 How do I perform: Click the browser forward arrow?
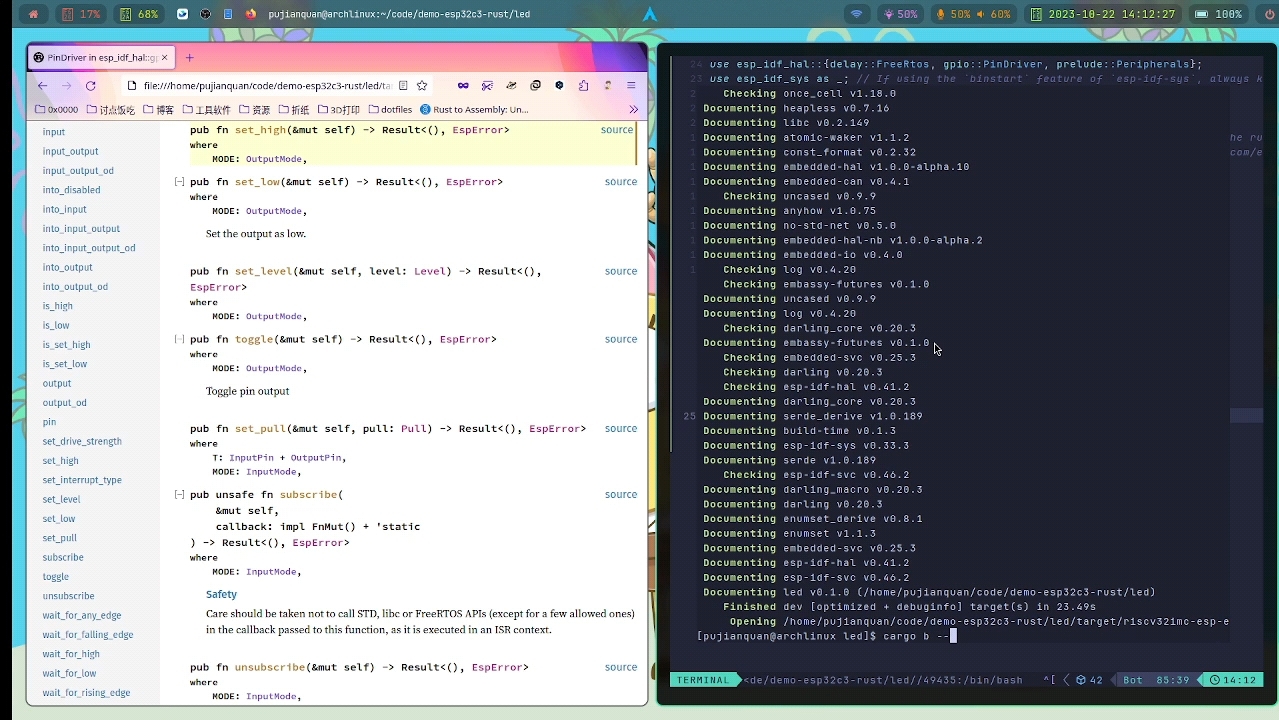pyautogui.click(x=66, y=86)
